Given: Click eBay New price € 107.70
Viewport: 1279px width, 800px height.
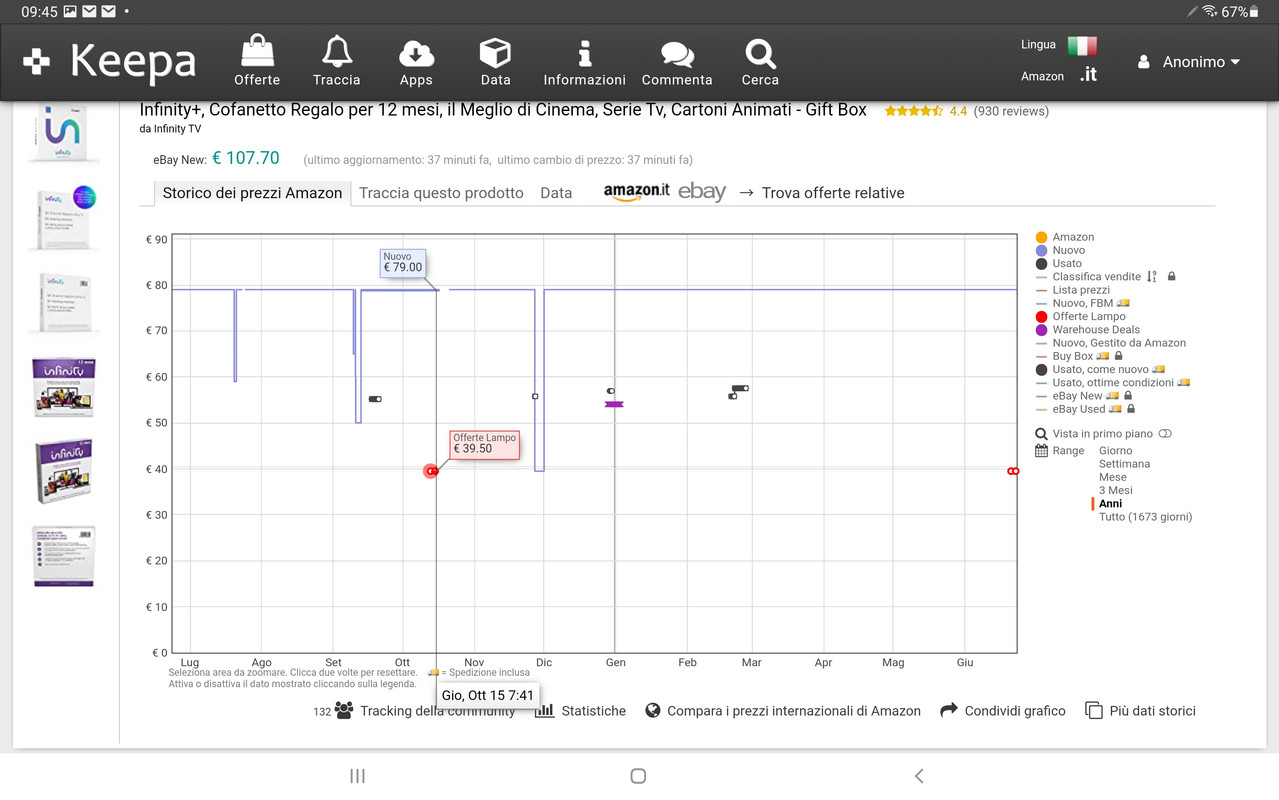Looking at the screenshot, I should [246, 158].
